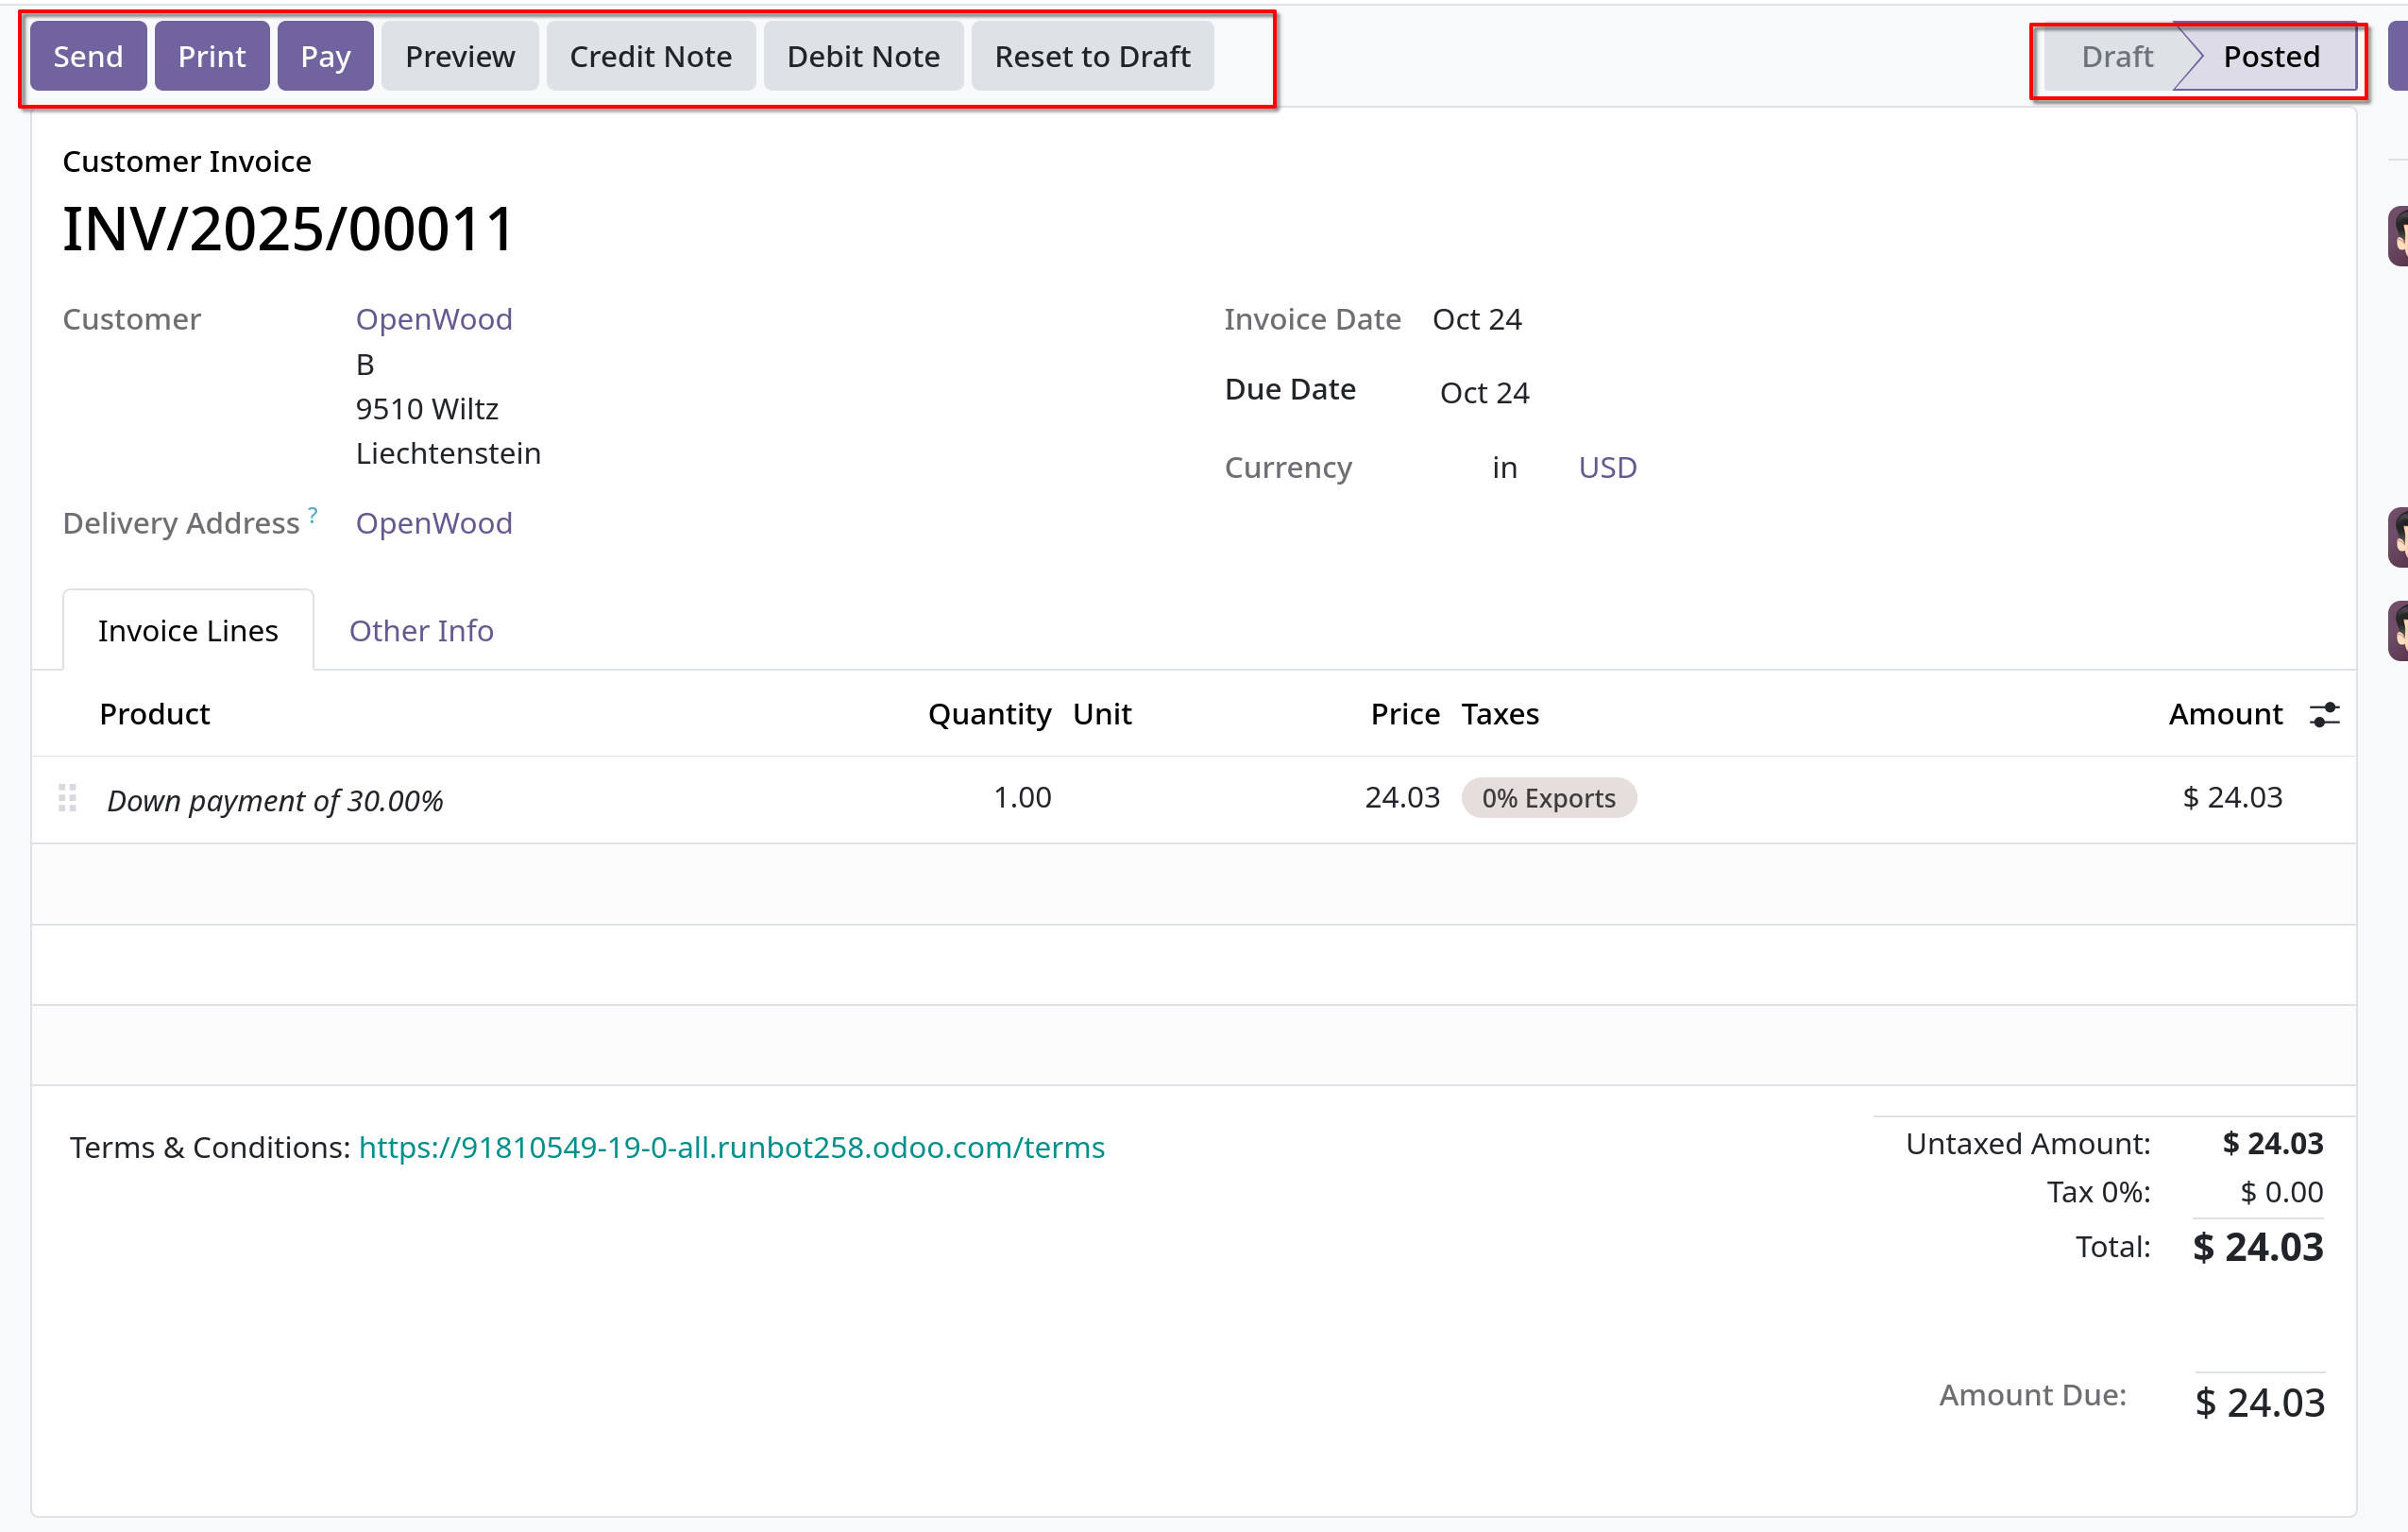Screen dimensions: 2408x1532
Task: Open the USD currency link
Action: pyautogui.click(x=1607, y=467)
